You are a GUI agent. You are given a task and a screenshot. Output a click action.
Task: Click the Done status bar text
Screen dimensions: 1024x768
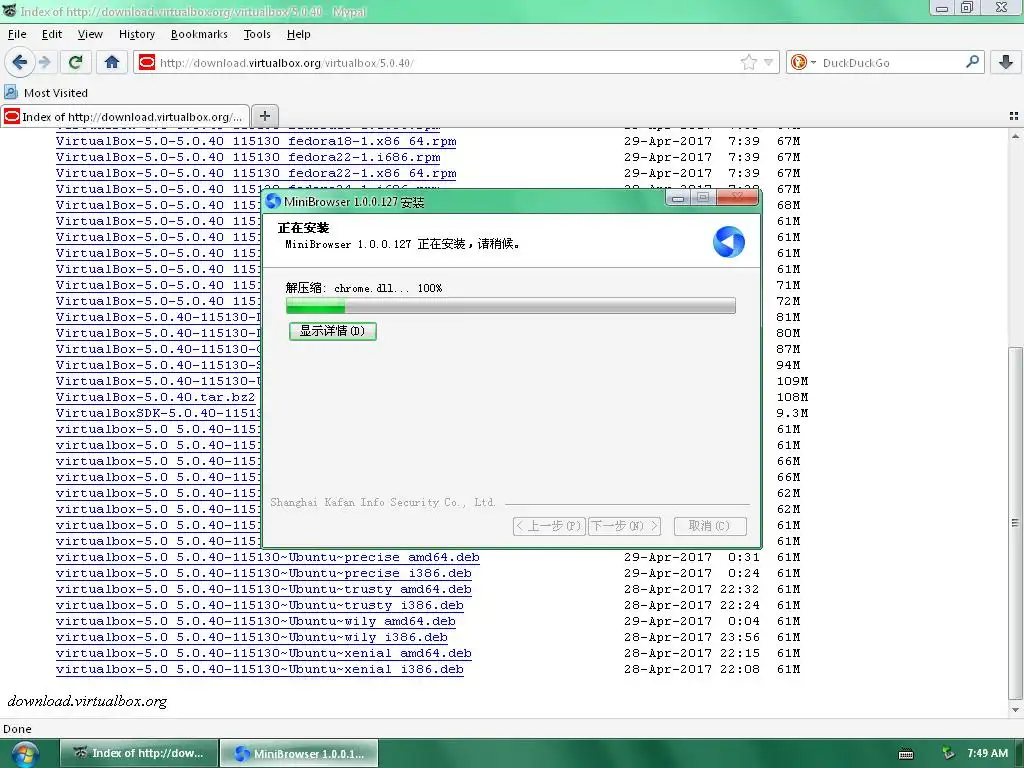[x=17, y=729]
